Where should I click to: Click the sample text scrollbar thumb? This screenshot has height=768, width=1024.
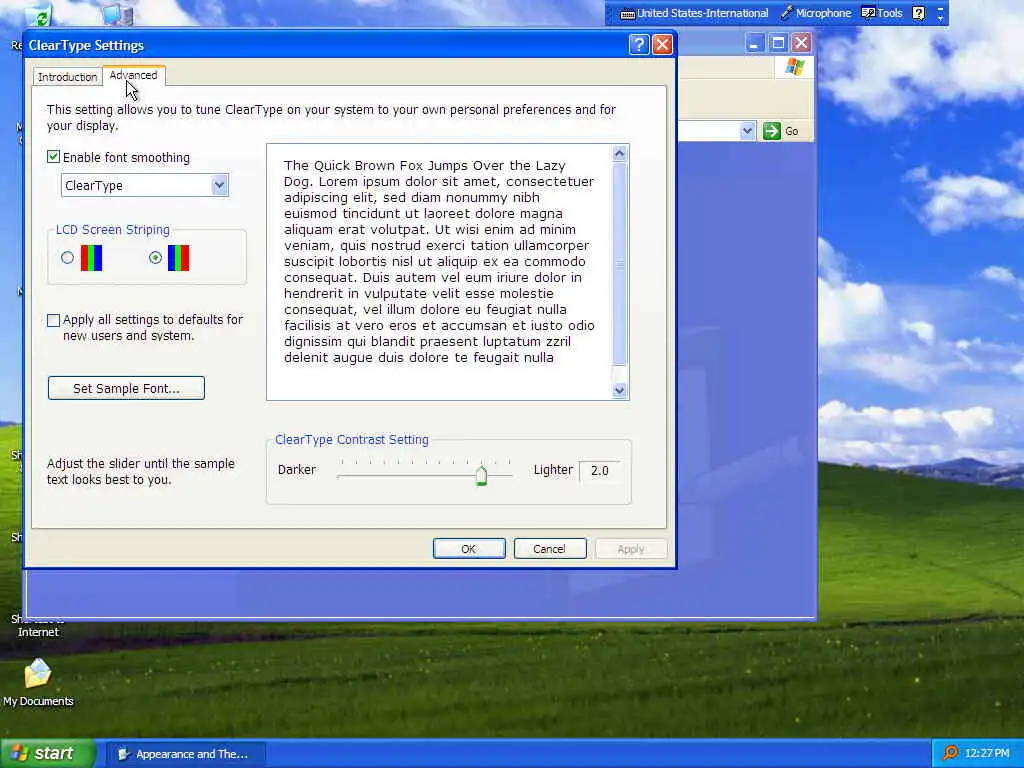[620, 264]
